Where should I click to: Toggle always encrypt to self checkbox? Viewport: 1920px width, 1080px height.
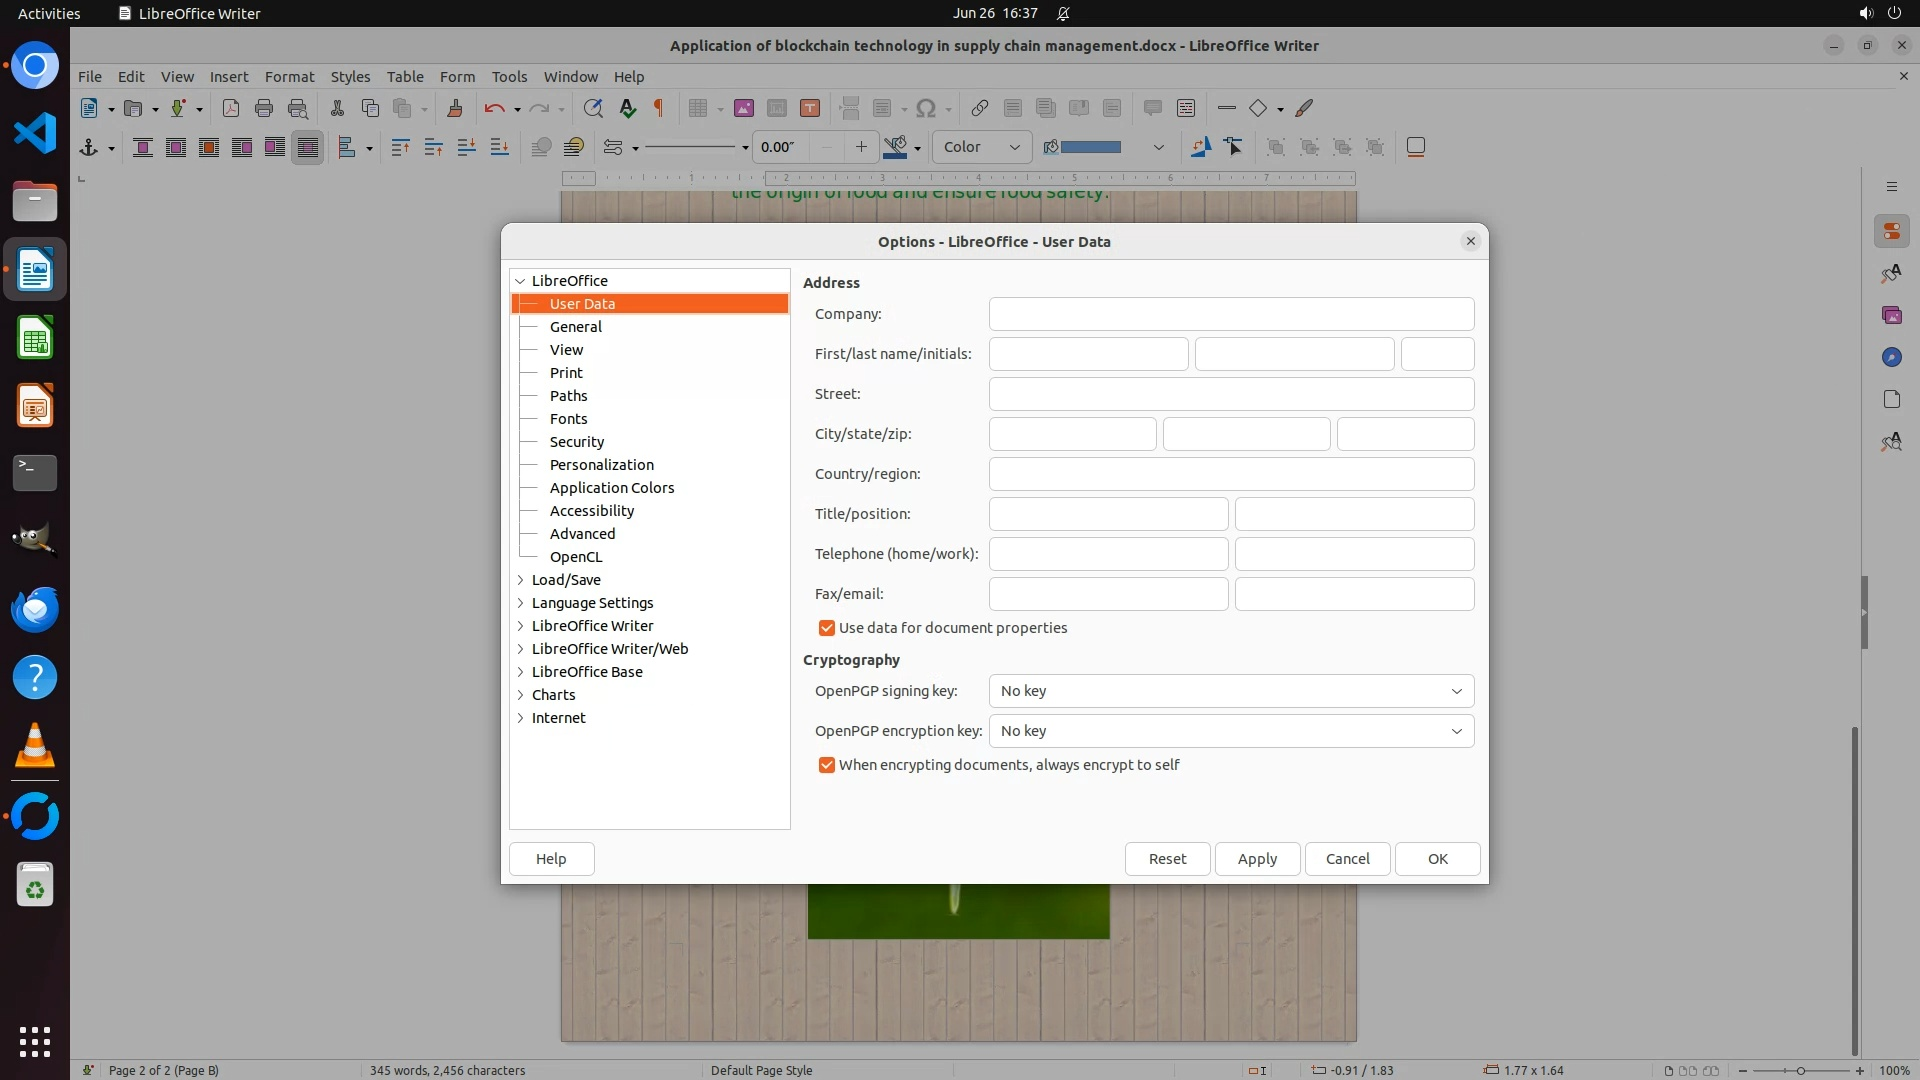(827, 765)
